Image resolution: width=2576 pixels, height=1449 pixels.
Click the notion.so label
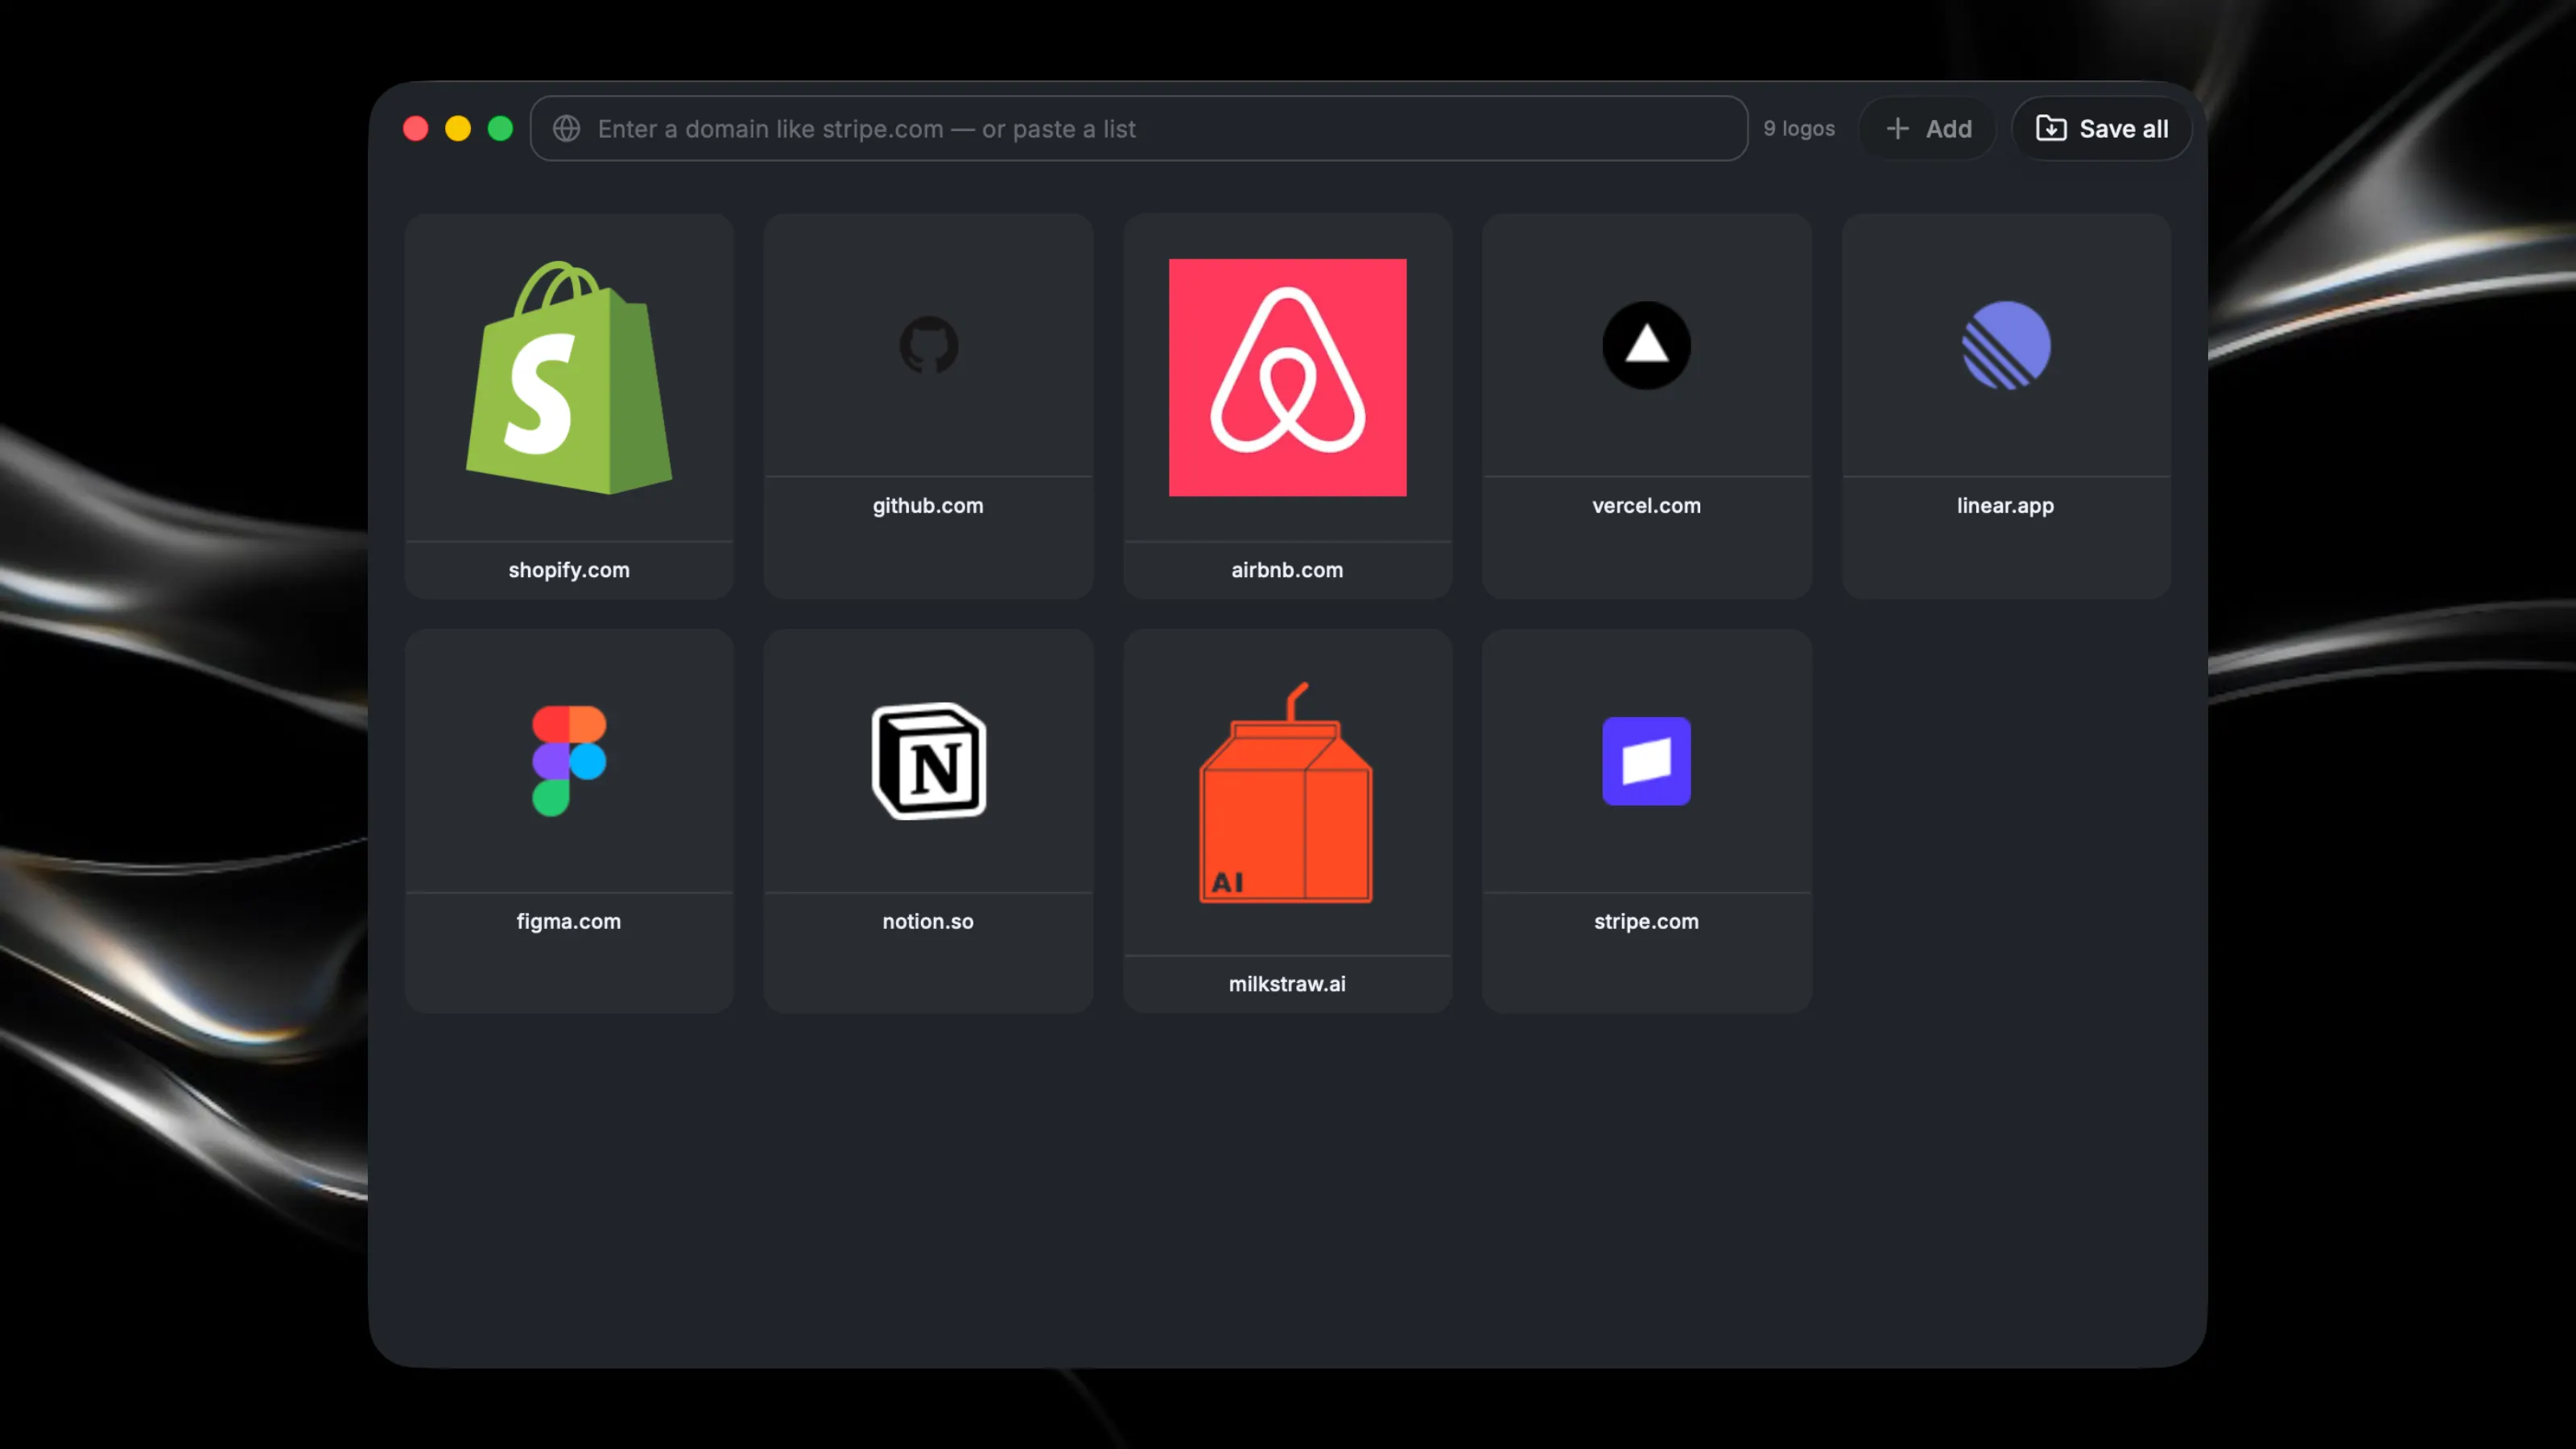point(928,922)
